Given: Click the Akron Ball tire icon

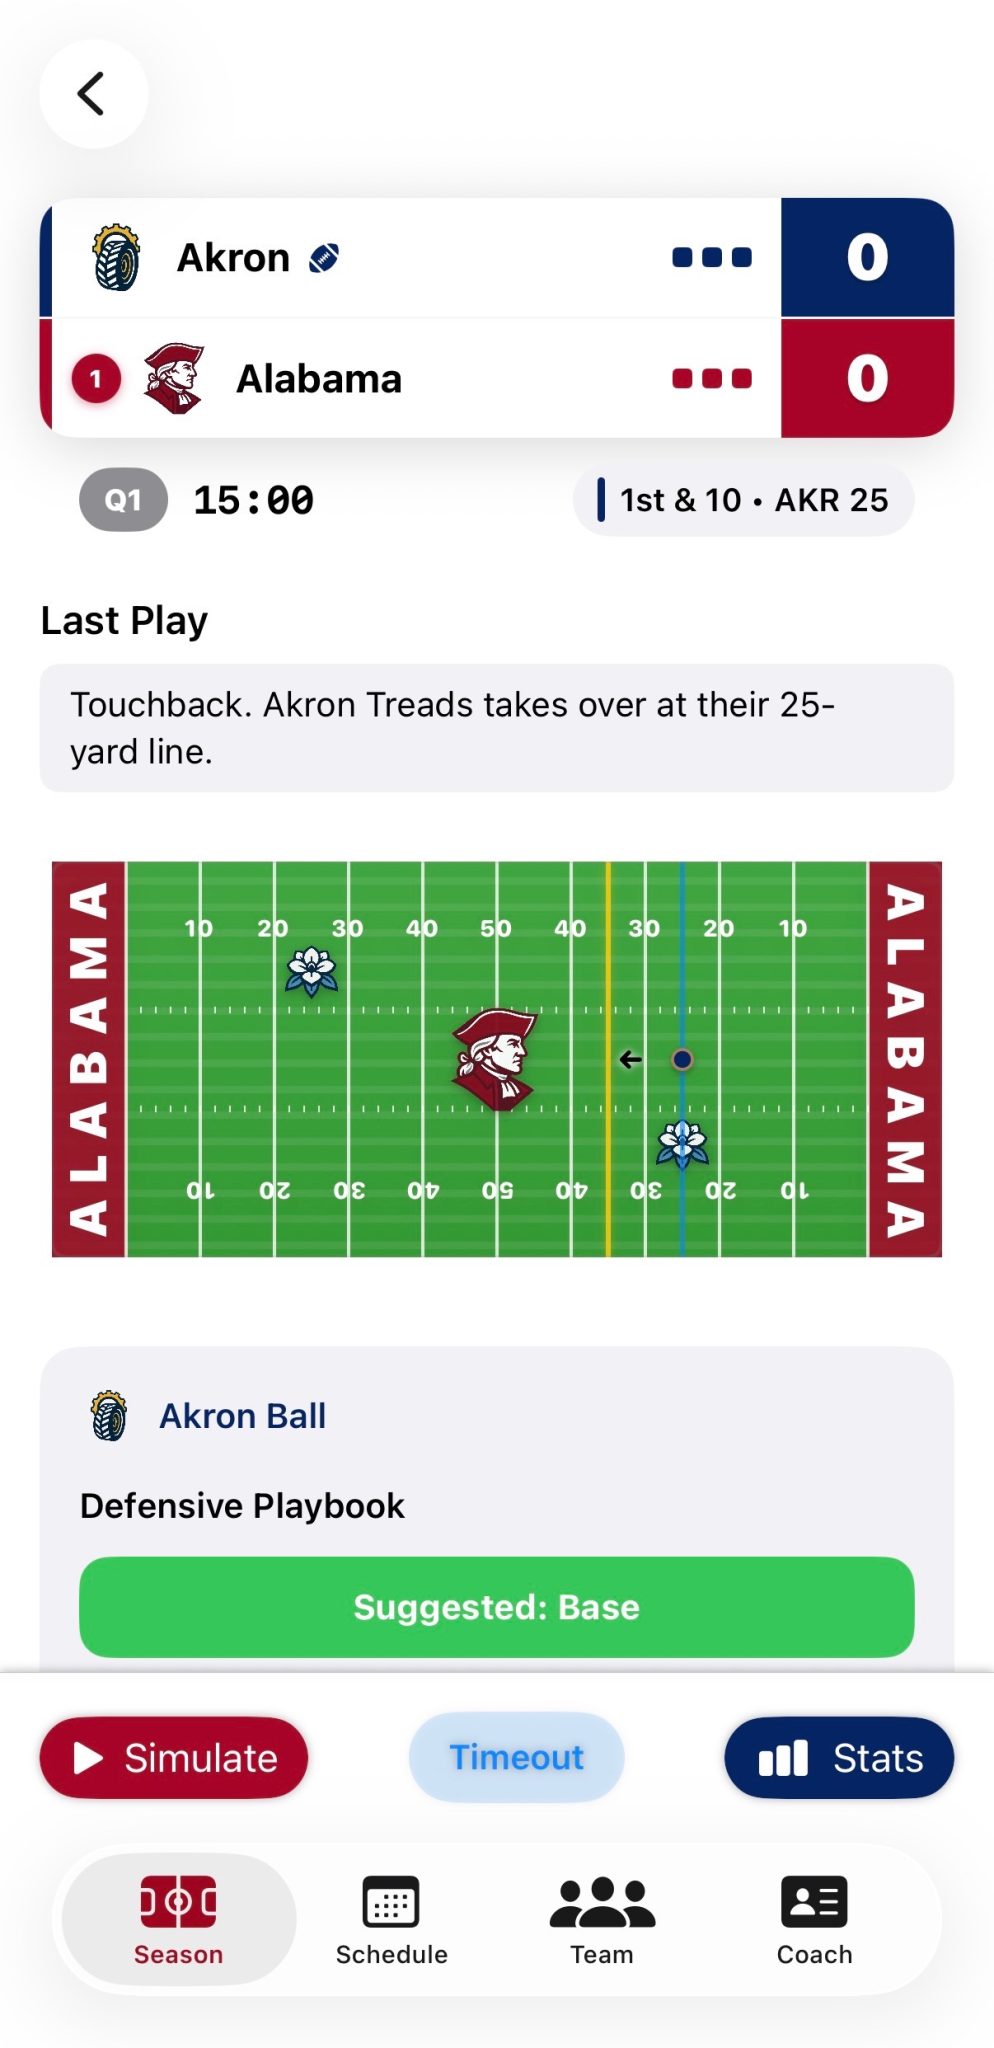Looking at the screenshot, I should click(x=109, y=1415).
